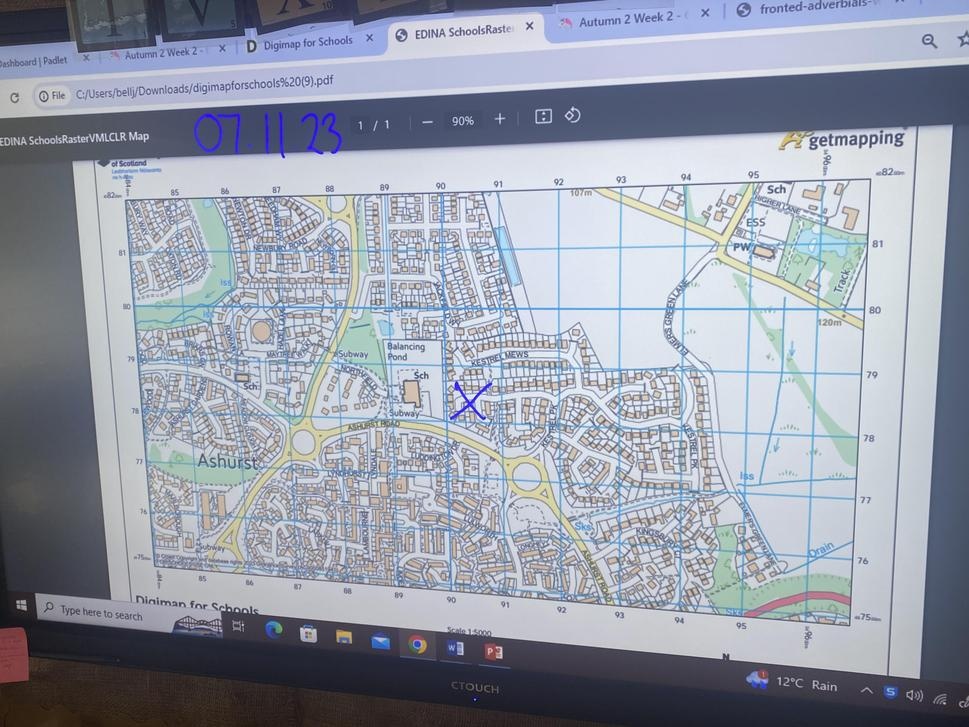Open the 12°C Rain weather widget
The width and height of the screenshot is (969, 727).
click(792, 682)
